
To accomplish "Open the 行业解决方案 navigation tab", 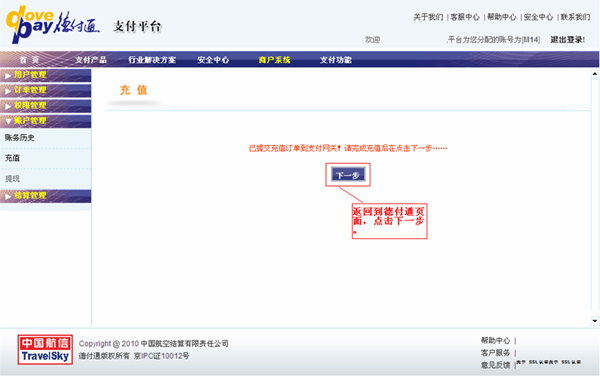I will pyautogui.click(x=152, y=60).
